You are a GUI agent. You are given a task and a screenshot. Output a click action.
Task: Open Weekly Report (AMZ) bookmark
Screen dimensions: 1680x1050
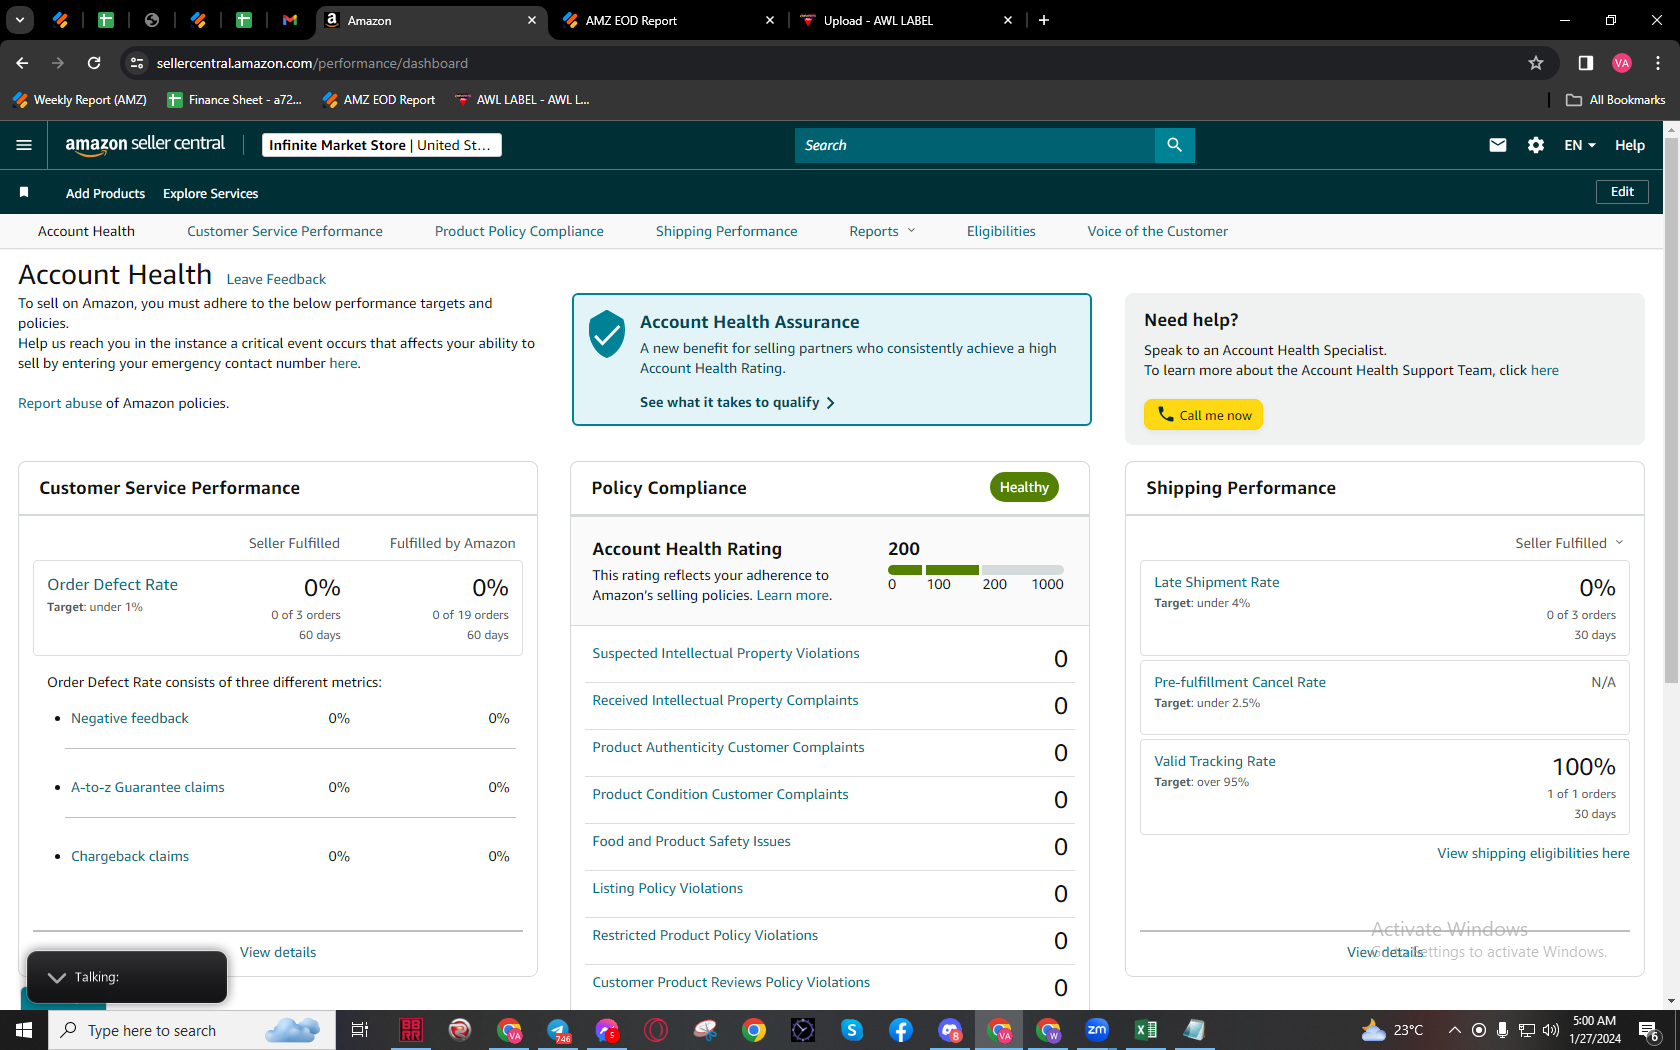click(x=80, y=100)
